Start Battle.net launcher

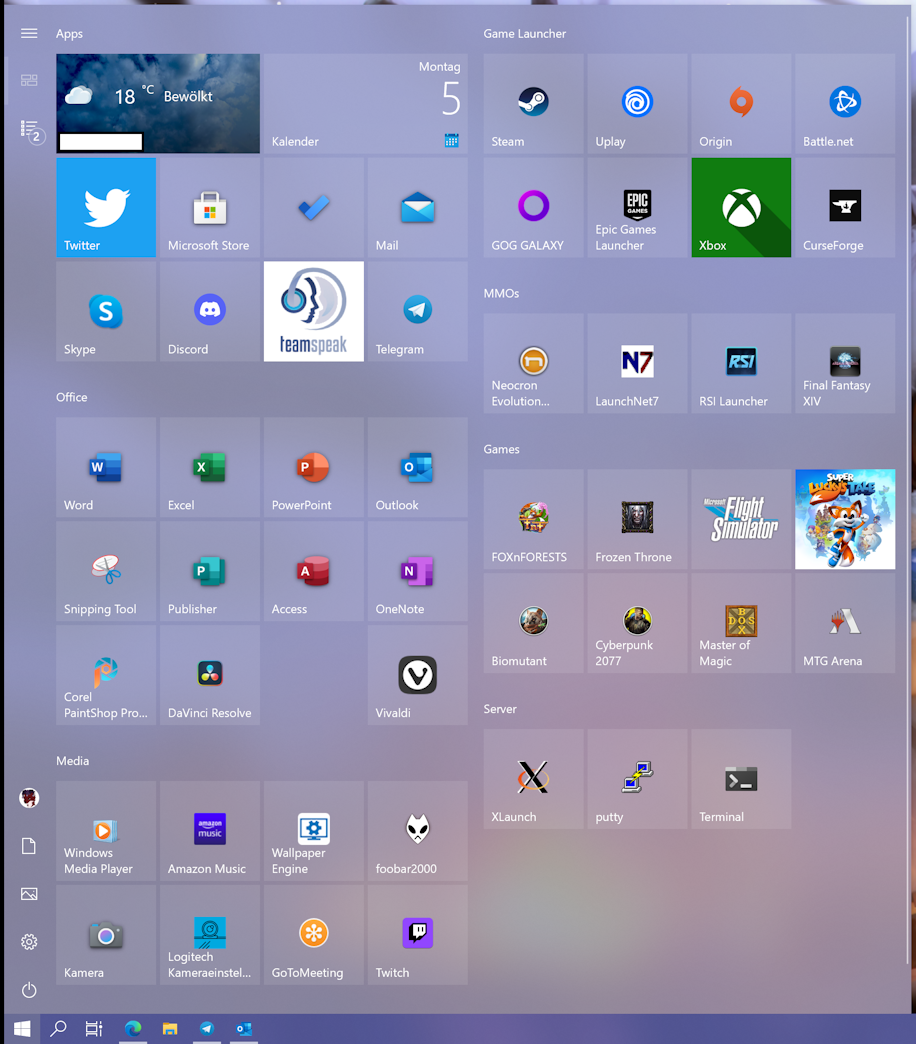[845, 103]
